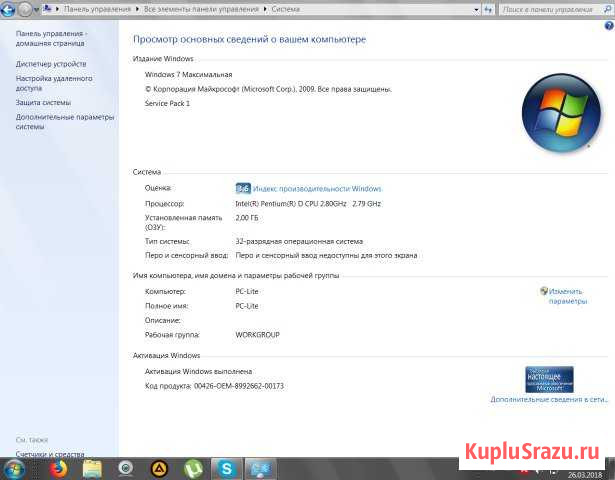Open the address bar history dropdown
This screenshot has height=480, width=615.
(x=476, y=9)
